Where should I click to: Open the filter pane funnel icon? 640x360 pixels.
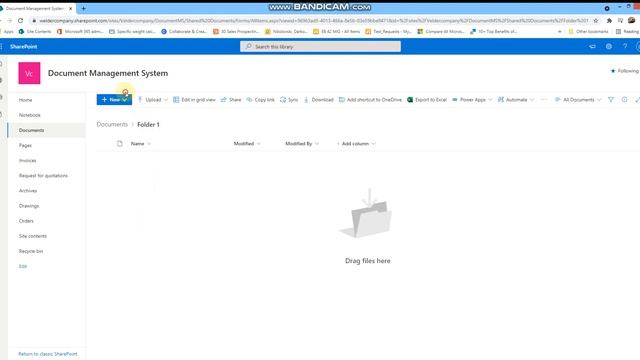pyautogui.click(x=611, y=100)
